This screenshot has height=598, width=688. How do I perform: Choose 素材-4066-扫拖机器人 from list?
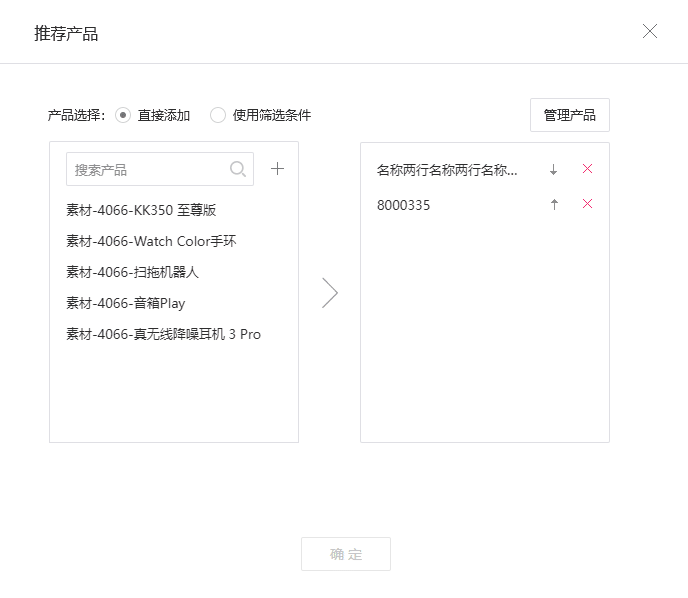tap(133, 272)
